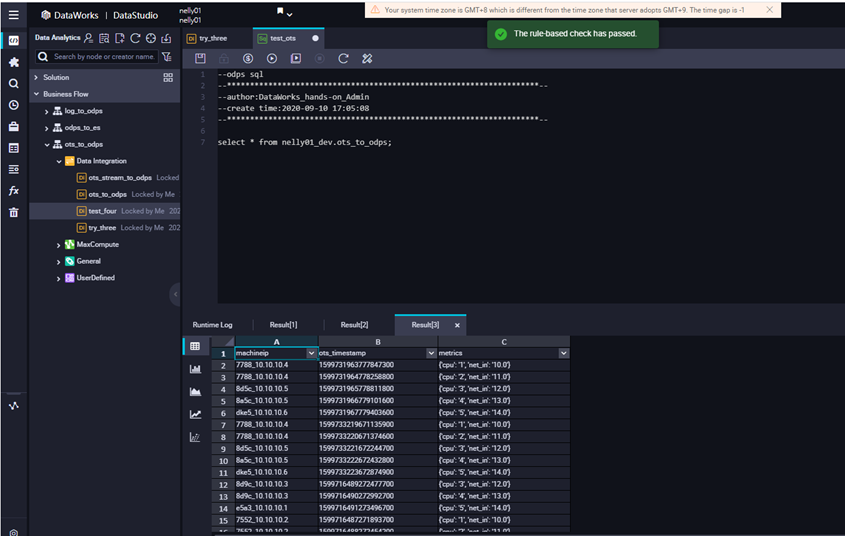This screenshot has width=845, height=536.
Task: Run the SQL with the play icon
Action: (272, 58)
